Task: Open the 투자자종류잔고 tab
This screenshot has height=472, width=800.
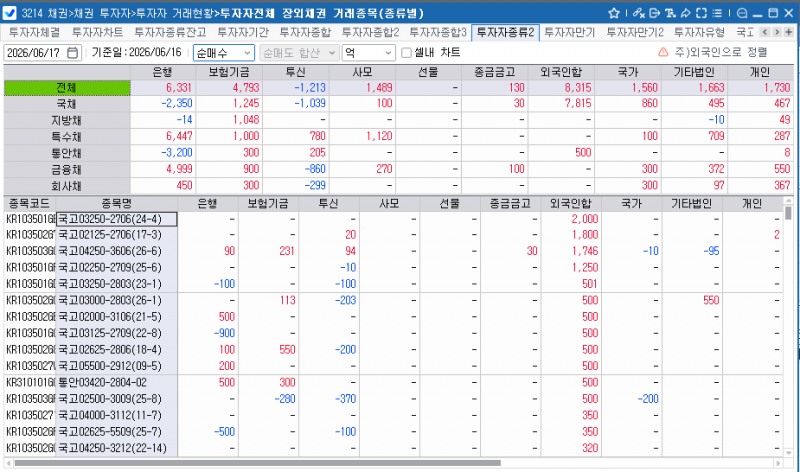Action: coord(170,33)
